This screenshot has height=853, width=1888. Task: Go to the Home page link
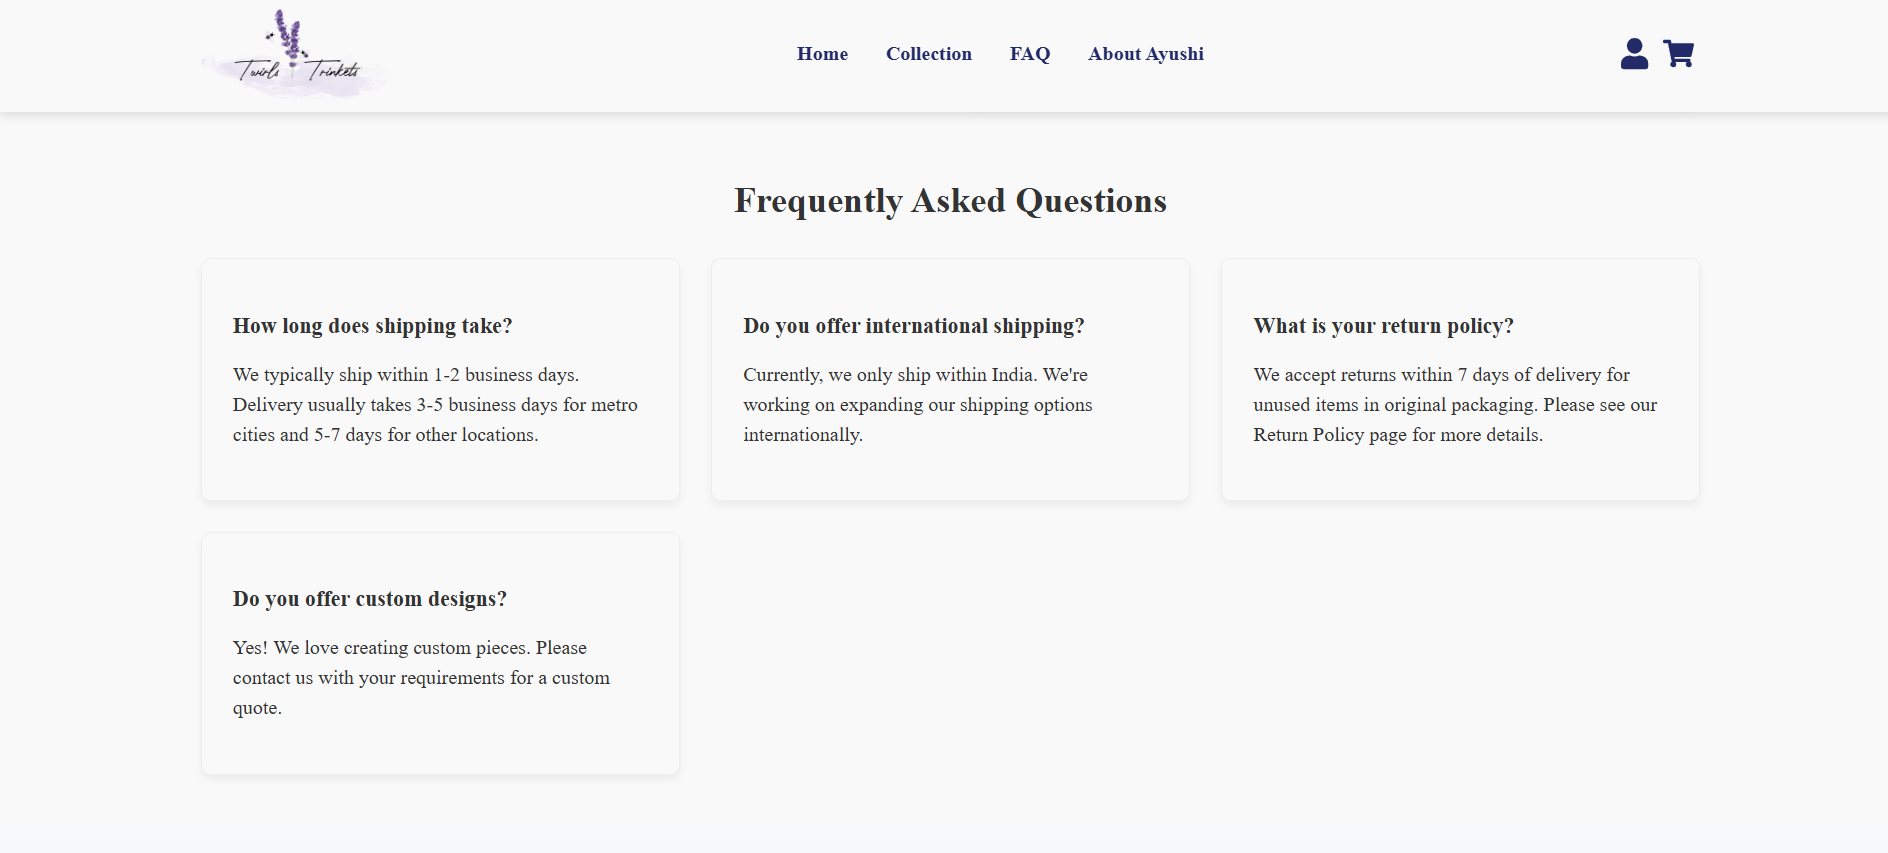pyautogui.click(x=822, y=54)
